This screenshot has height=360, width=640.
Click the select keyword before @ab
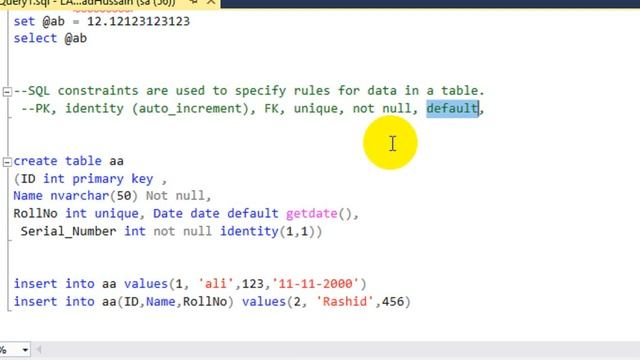pos(35,38)
